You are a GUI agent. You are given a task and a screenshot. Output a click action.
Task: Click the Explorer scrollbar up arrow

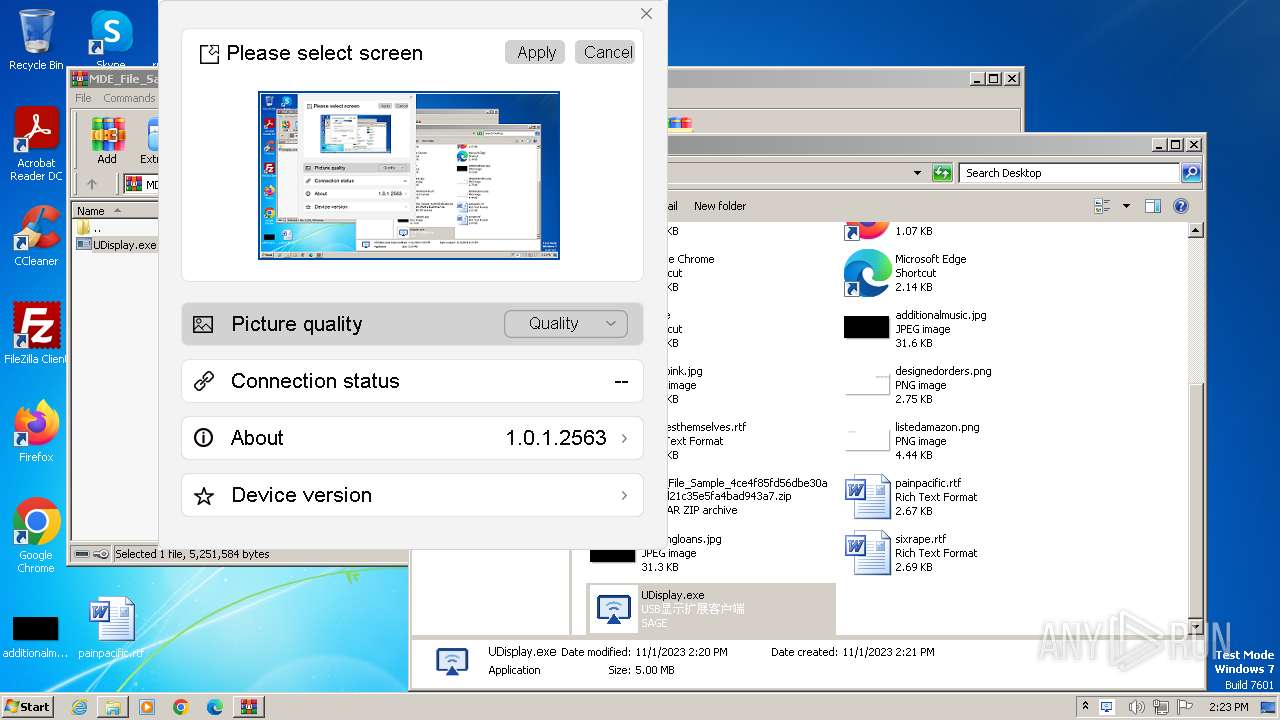pyautogui.click(x=1195, y=231)
